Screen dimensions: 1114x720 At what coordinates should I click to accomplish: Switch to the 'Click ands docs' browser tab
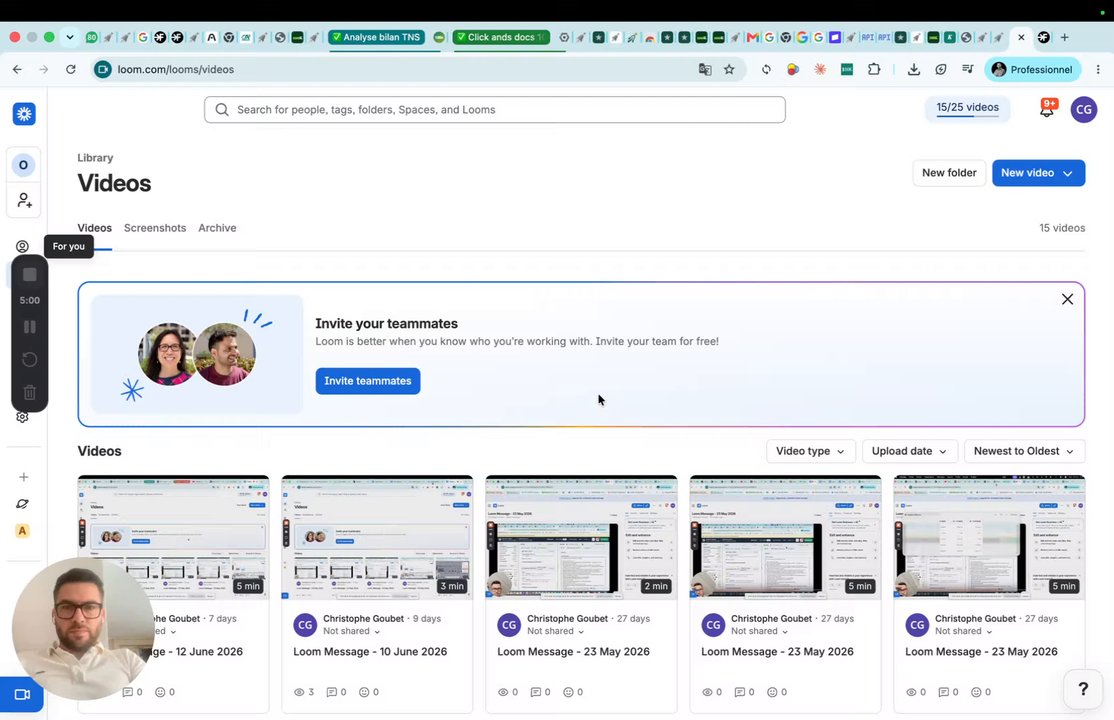(x=501, y=37)
